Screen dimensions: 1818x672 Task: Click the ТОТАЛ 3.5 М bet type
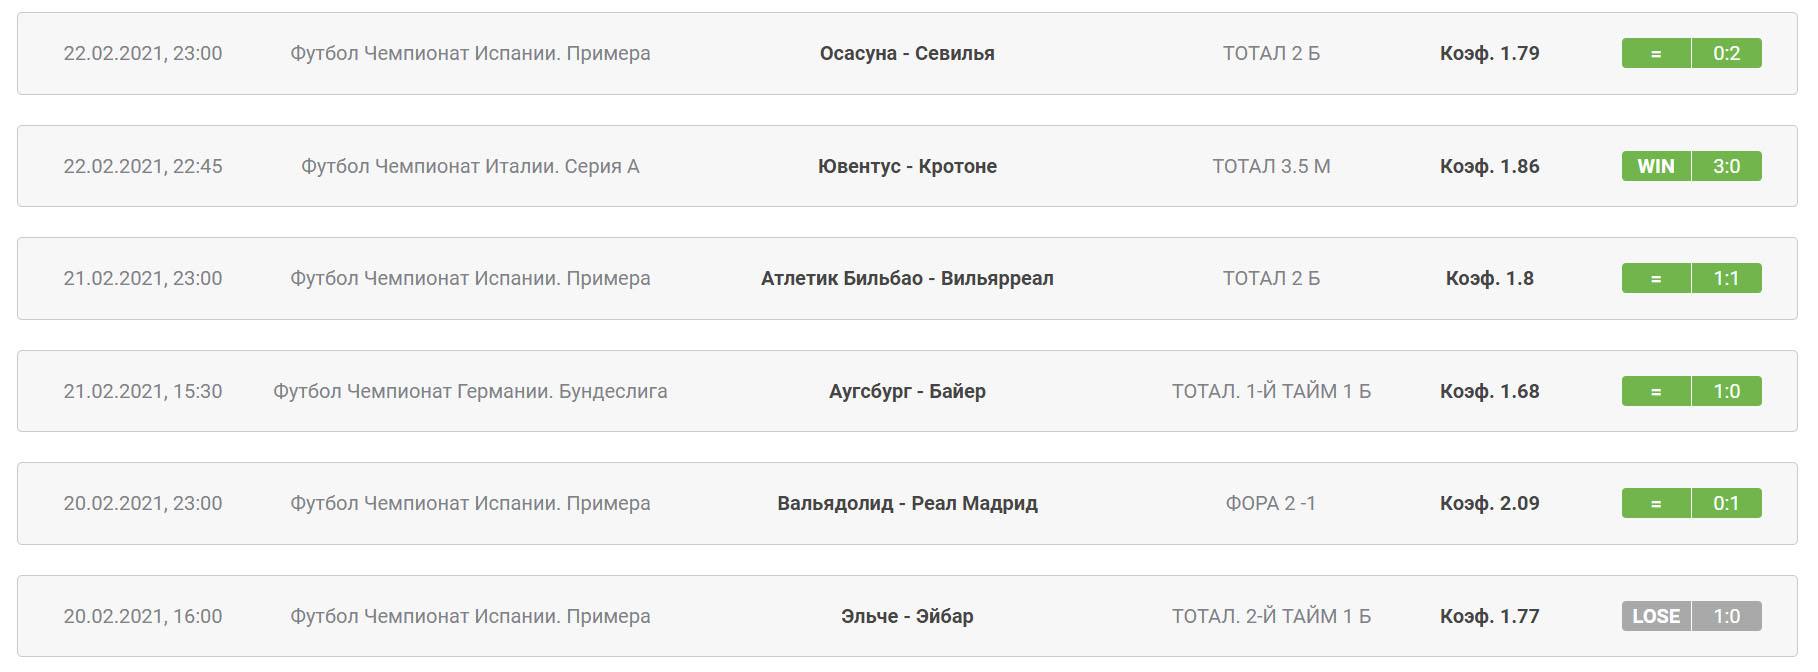[1271, 167]
